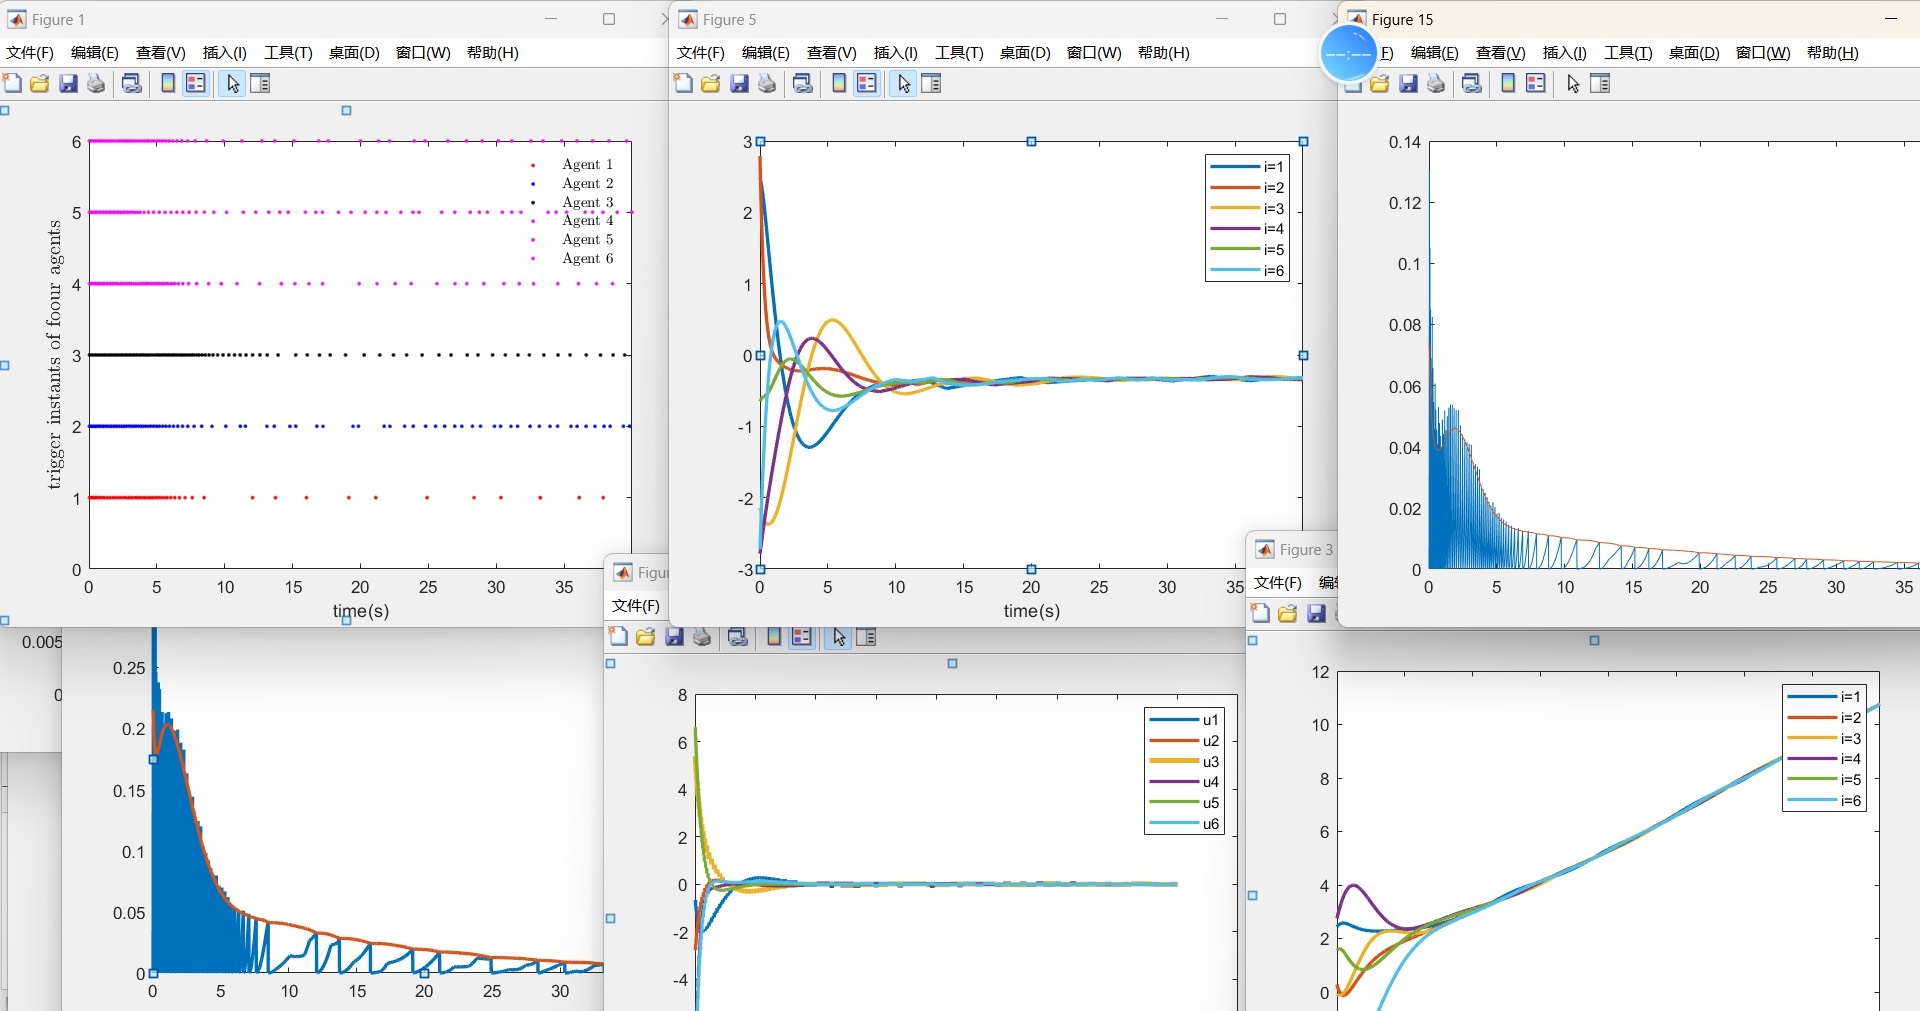Image resolution: width=1920 pixels, height=1011 pixels.
Task: Click New Figure icon in Figure 5
Action: [x=683, y=83]
